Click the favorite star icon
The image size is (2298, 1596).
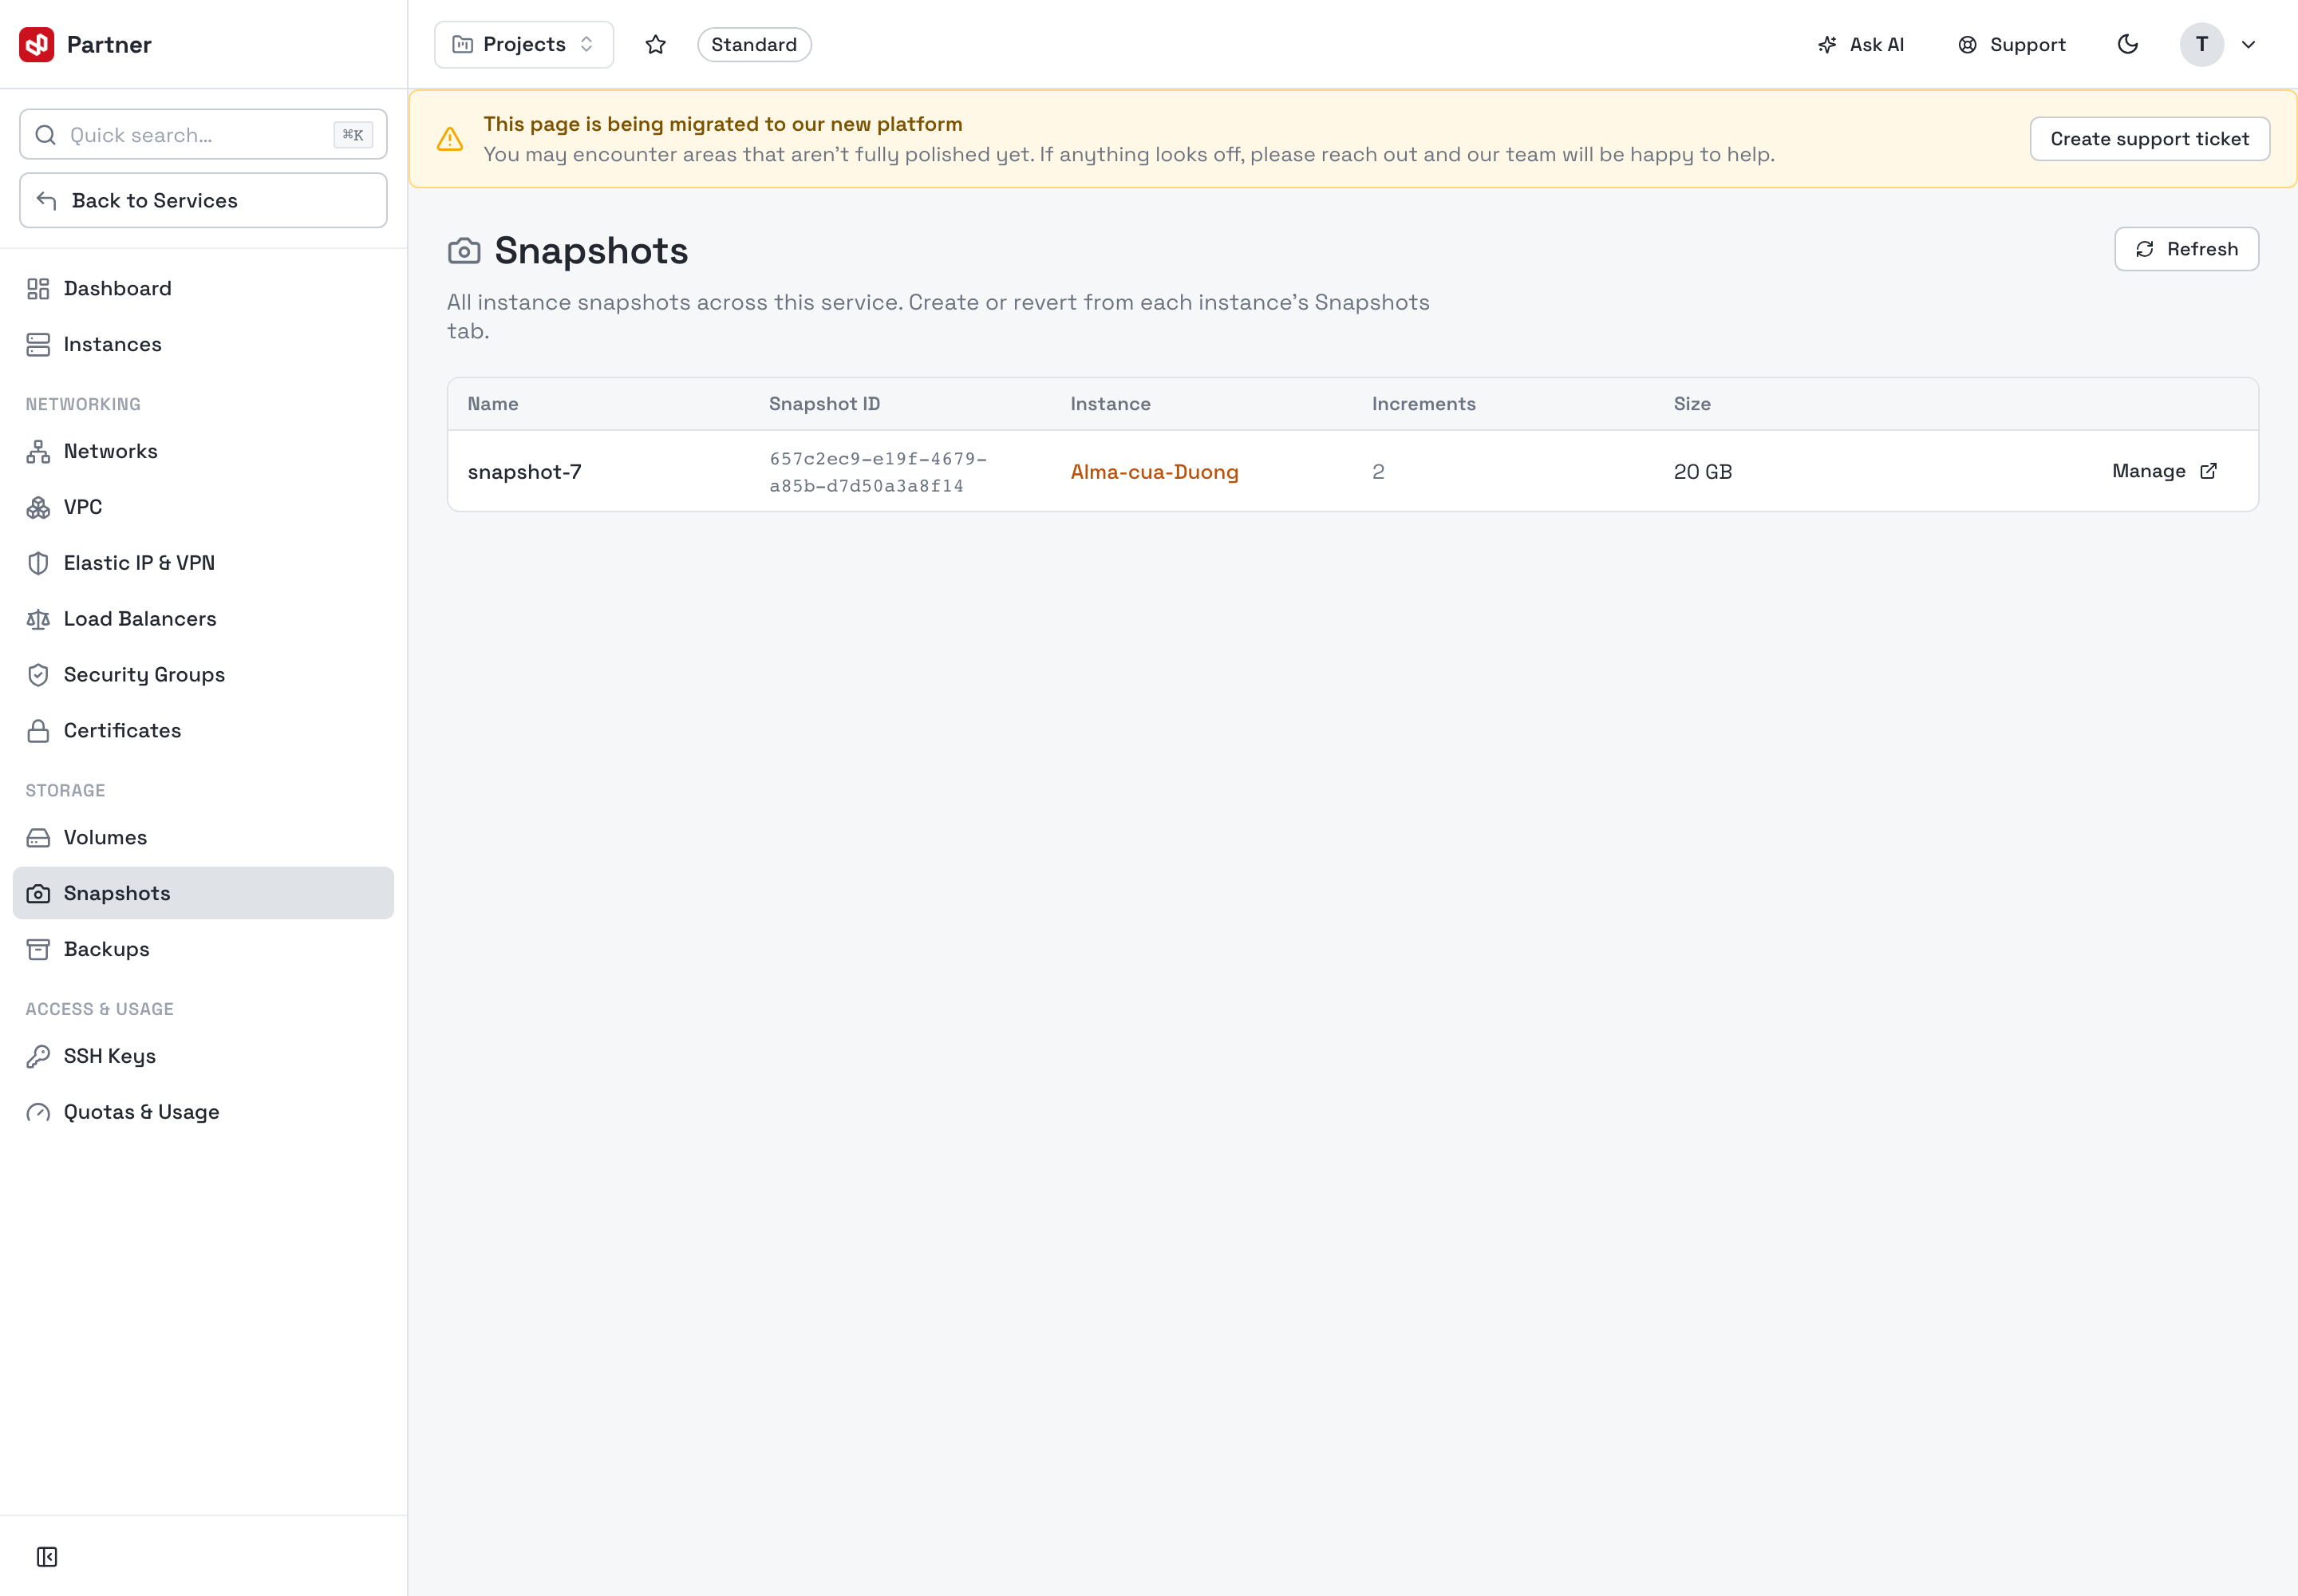click(x=655, y=44)
